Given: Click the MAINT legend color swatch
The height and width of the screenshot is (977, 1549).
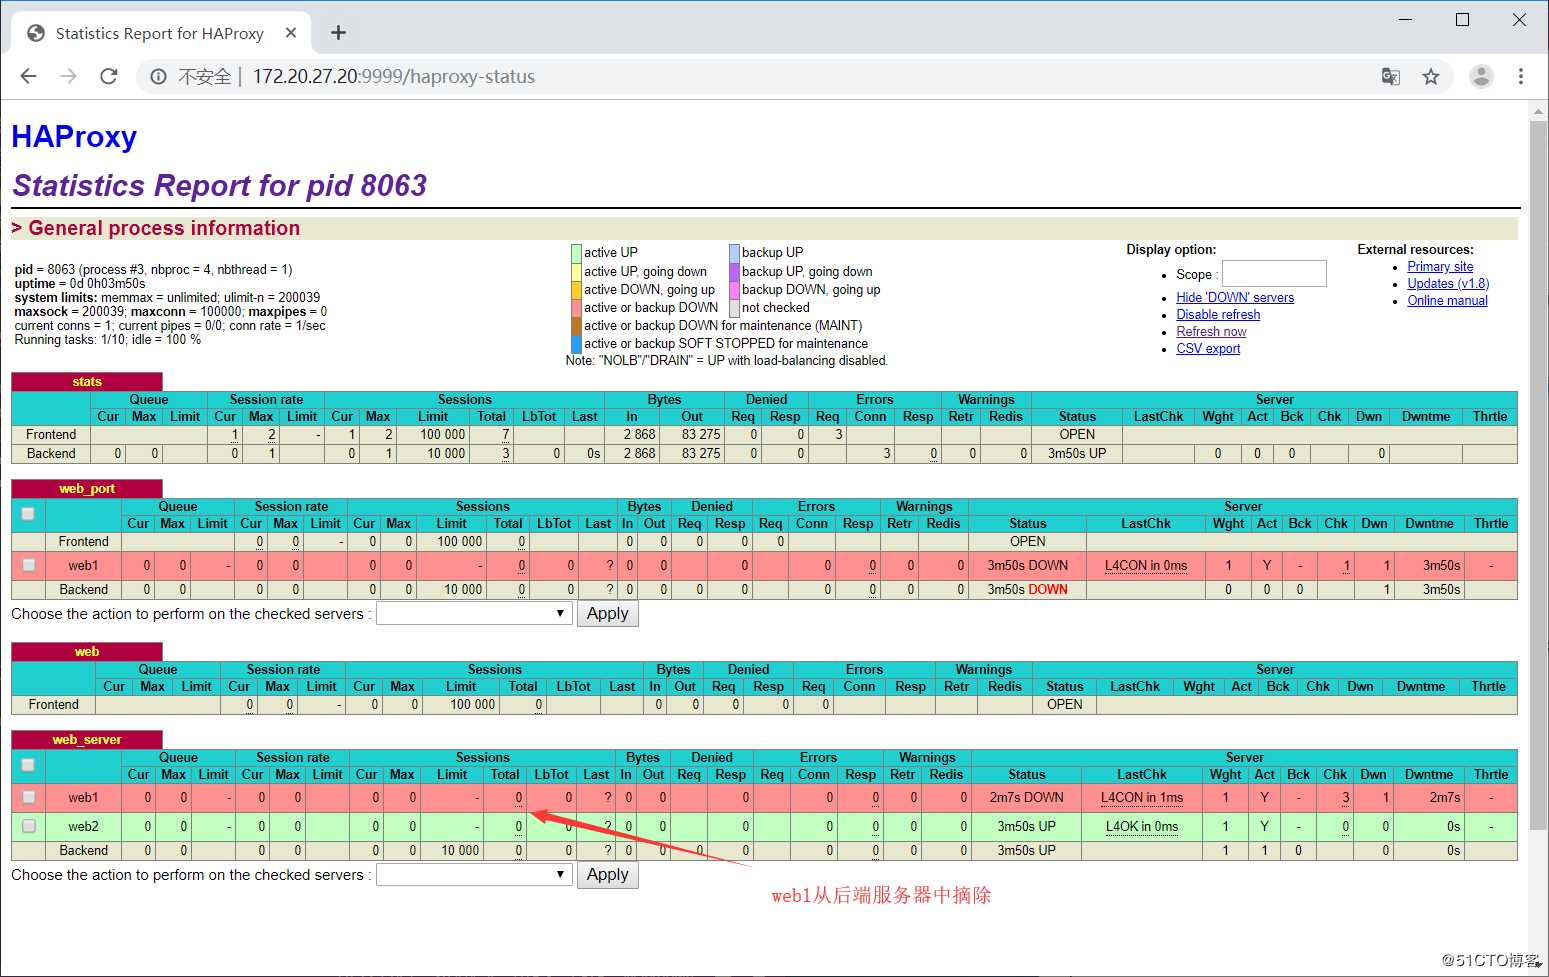Looking at the screenshot, I should pos(576,326).
